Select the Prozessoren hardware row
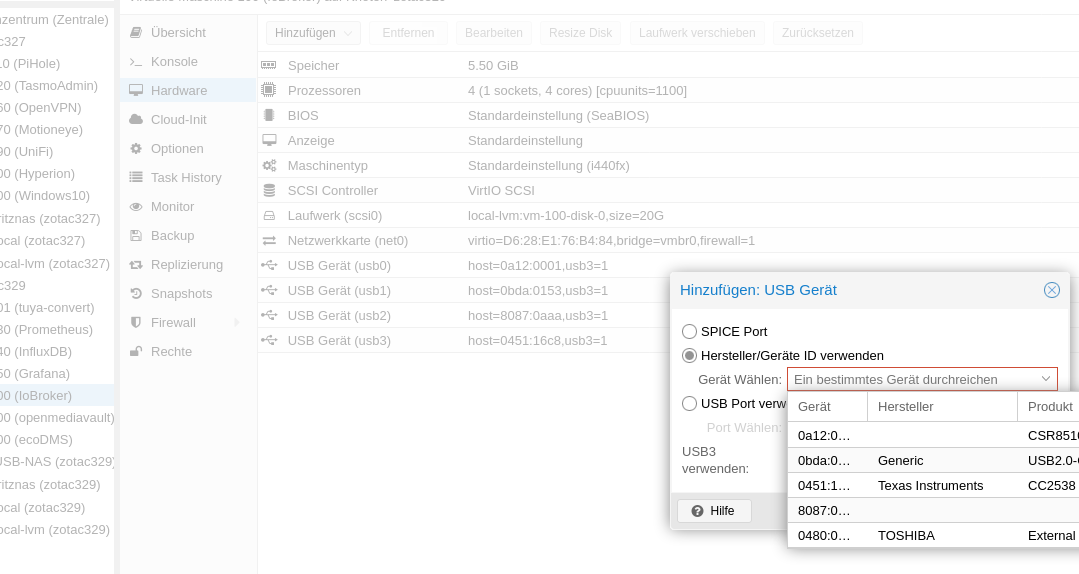The height and width of the screenshot is (574, 1079). 668,90
